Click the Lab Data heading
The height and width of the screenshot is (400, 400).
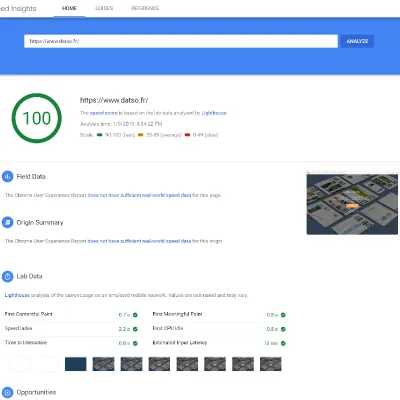coord(29,276)
